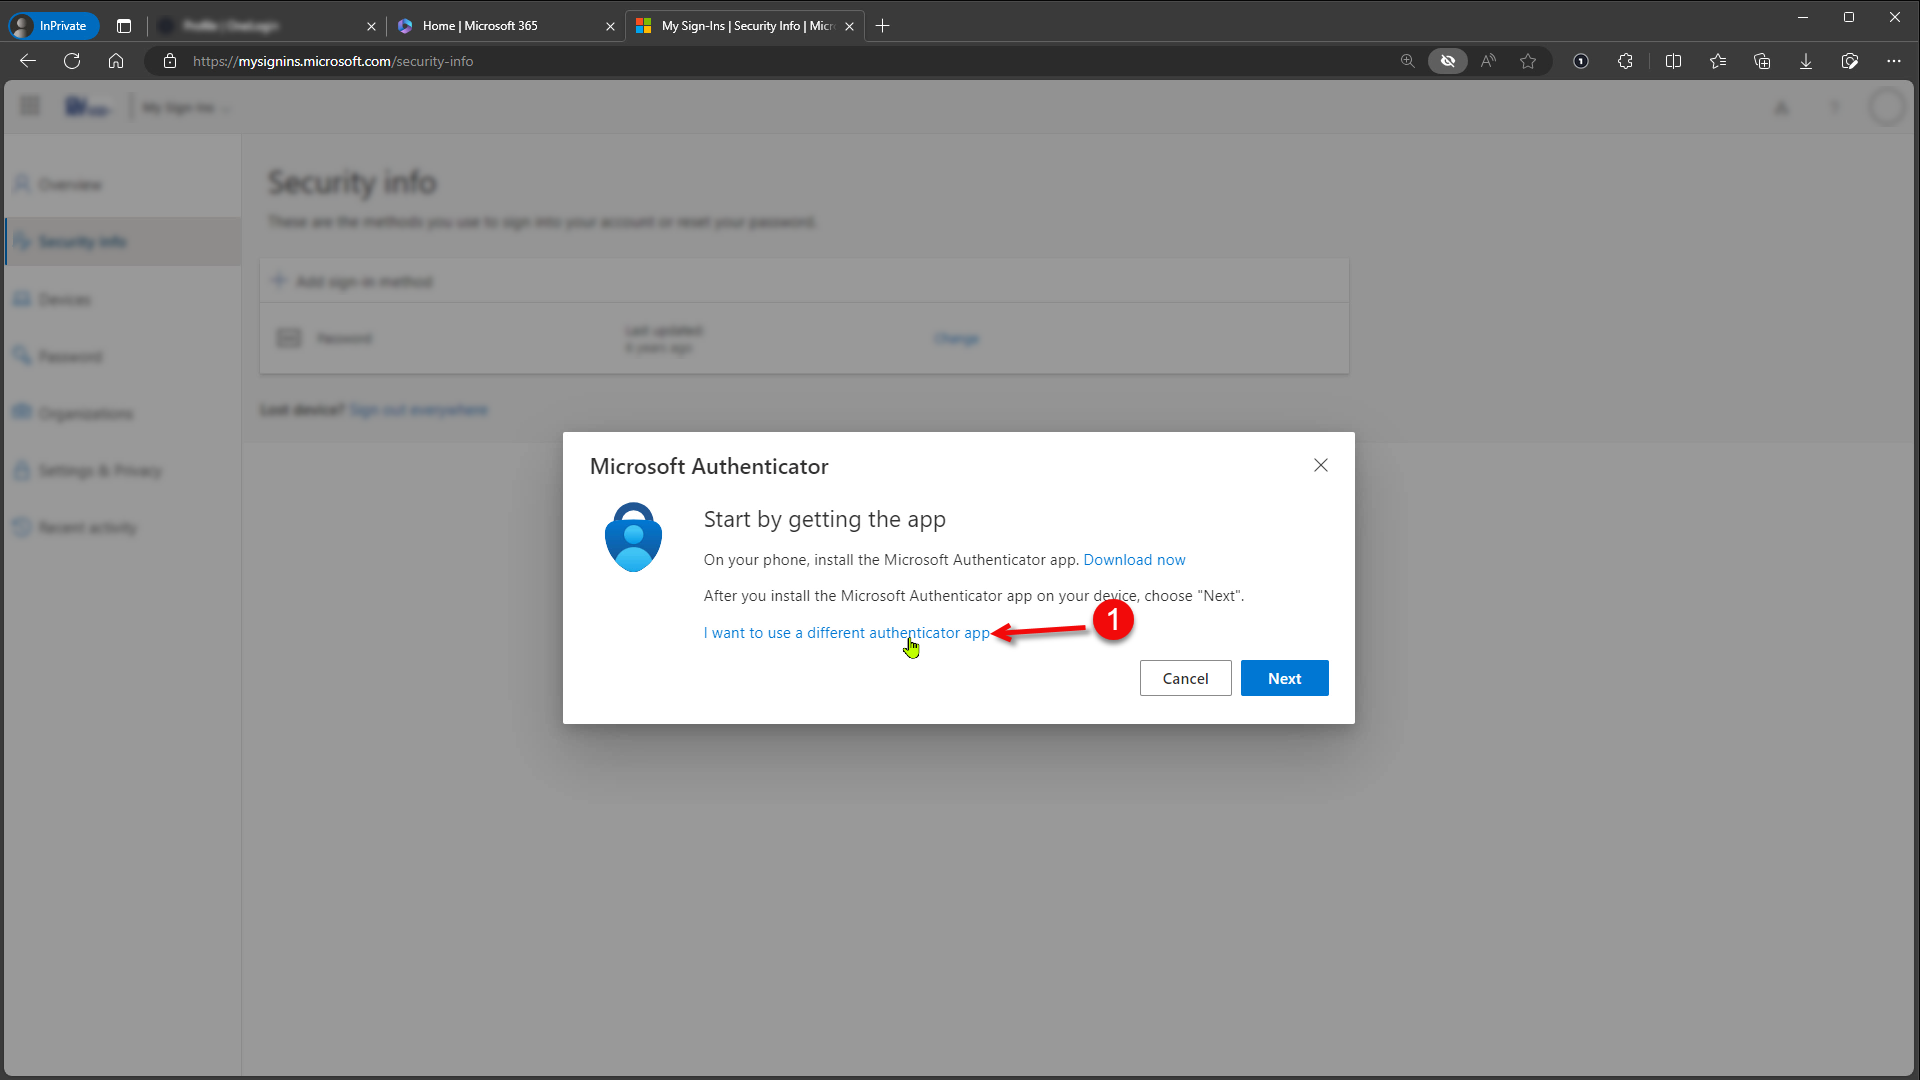Click the home icon in toolbar
1920x1080 pixels.
[116, 61]
